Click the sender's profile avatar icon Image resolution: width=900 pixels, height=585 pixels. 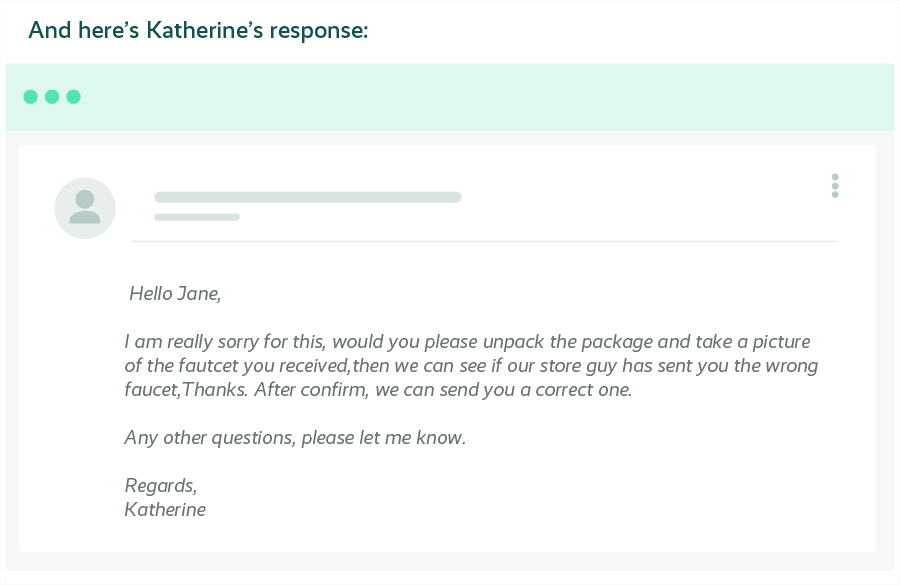click(x=85, y=208)
